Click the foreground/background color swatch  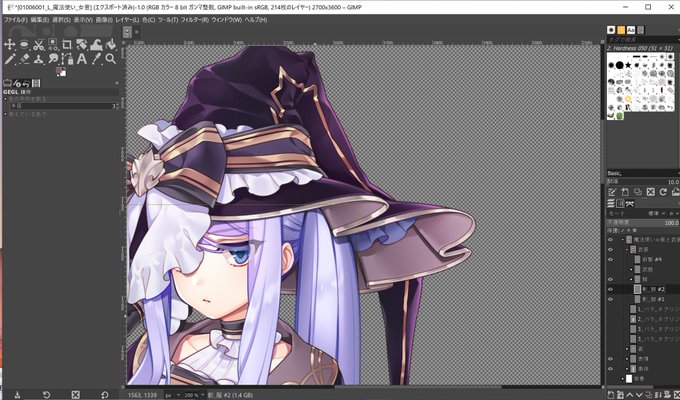click(x=61, y=72)
